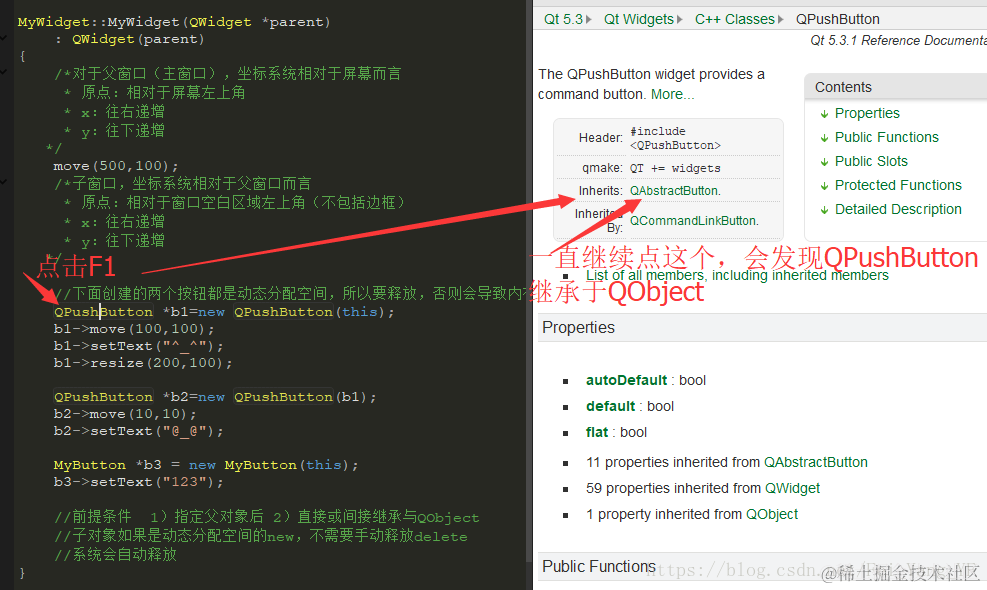Open QObject link in inherited properties

(x=772, y=514)
